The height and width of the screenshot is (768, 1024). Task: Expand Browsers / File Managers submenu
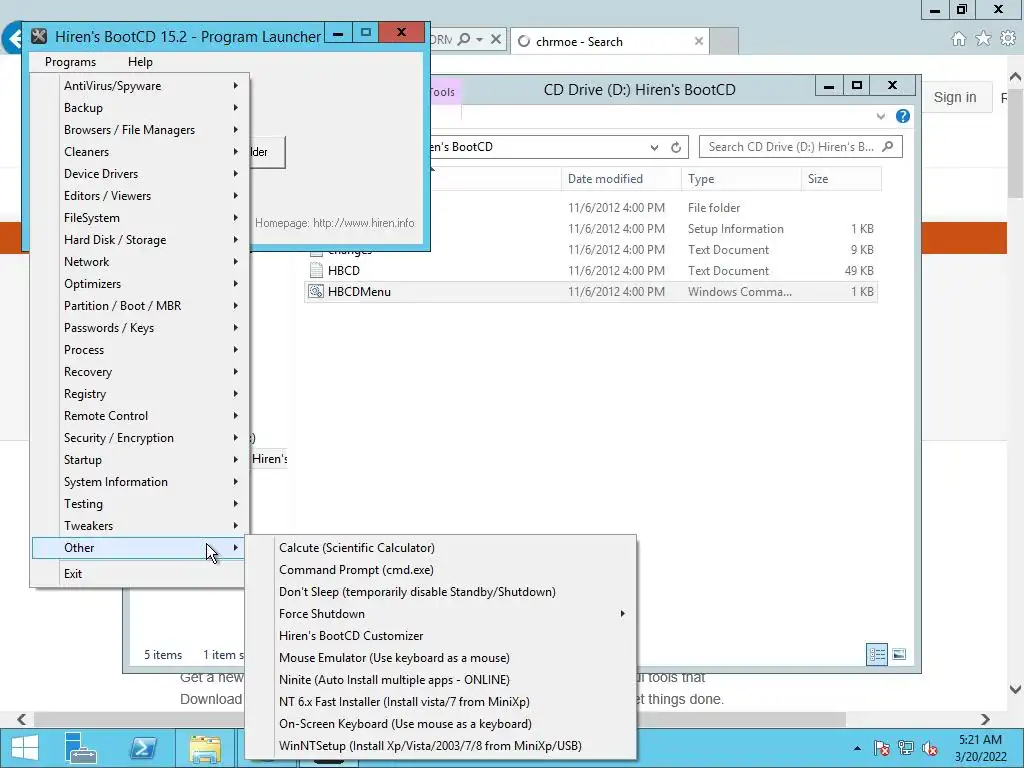139,130
